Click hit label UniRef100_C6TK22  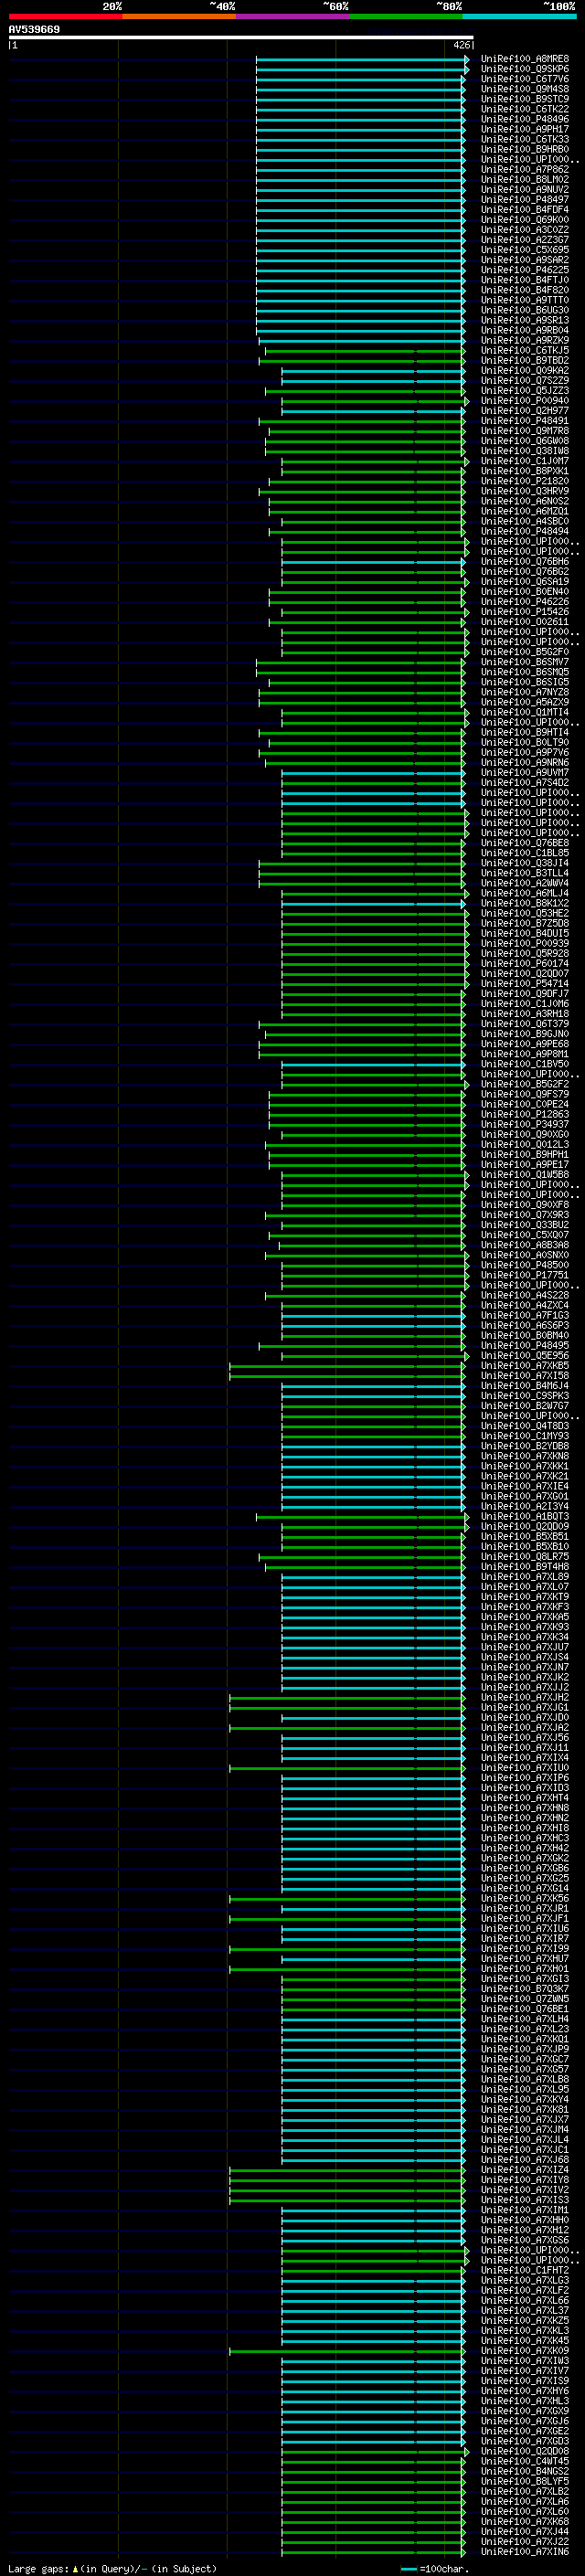(525, 109)
